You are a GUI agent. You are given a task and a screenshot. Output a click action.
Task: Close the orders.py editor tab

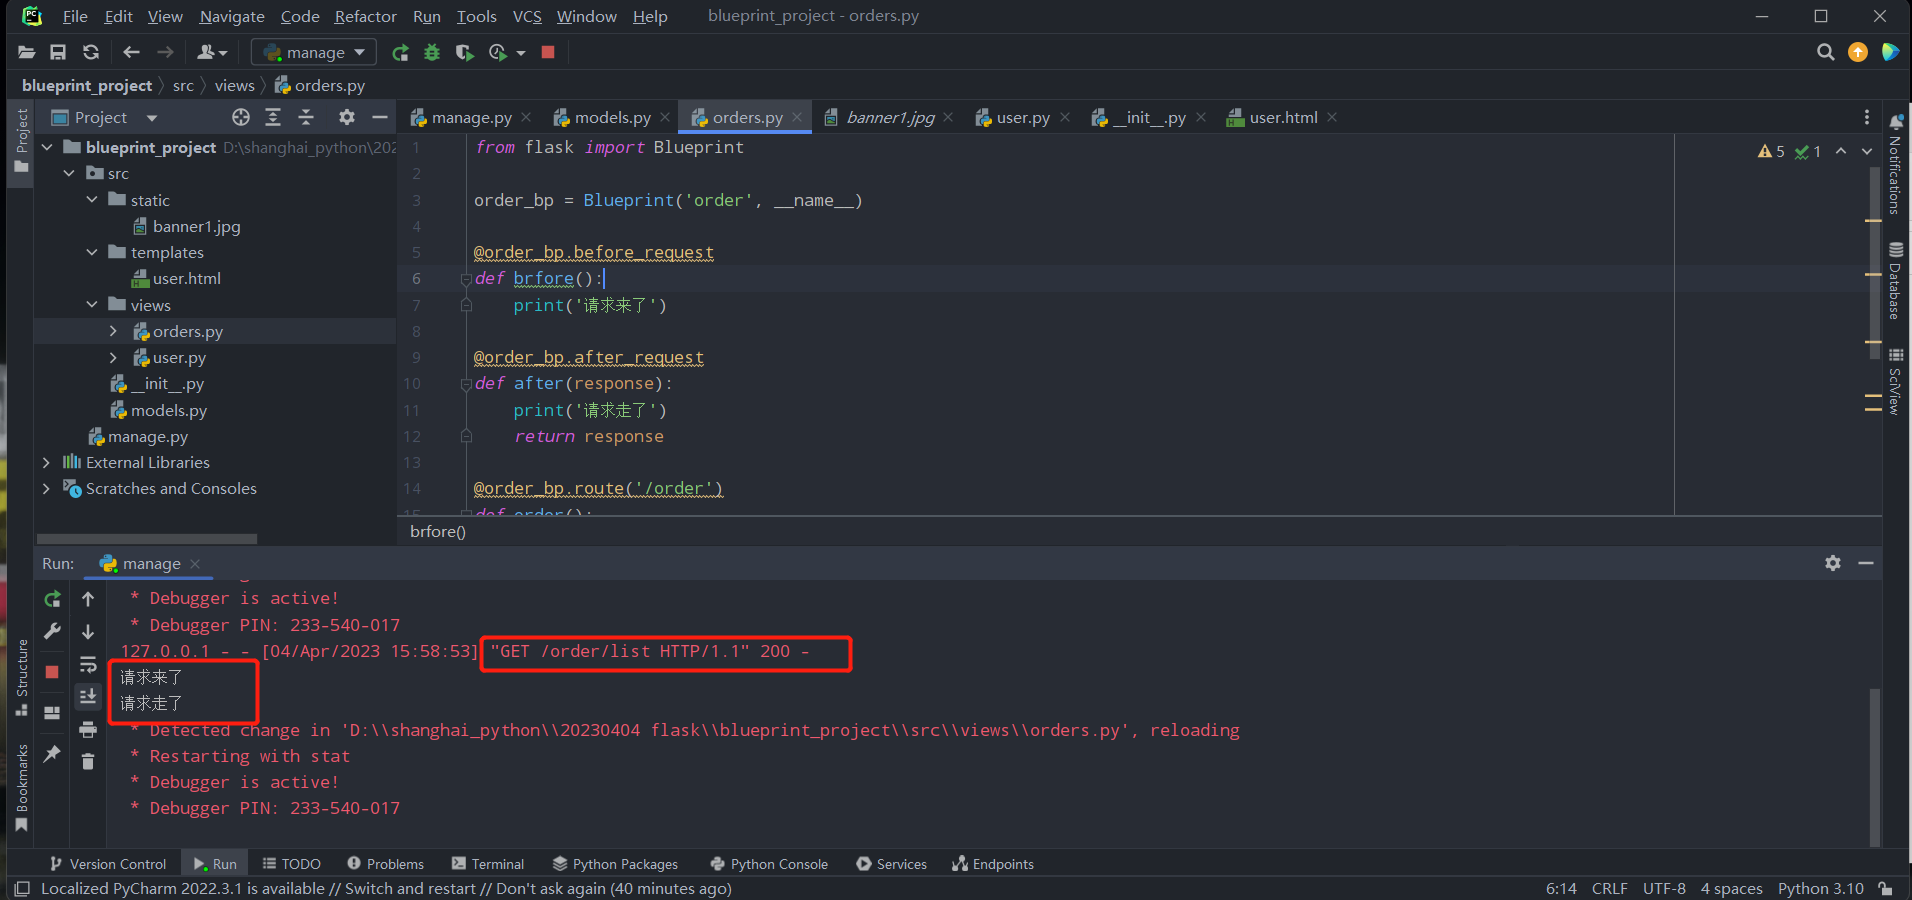tap(797, 117)
